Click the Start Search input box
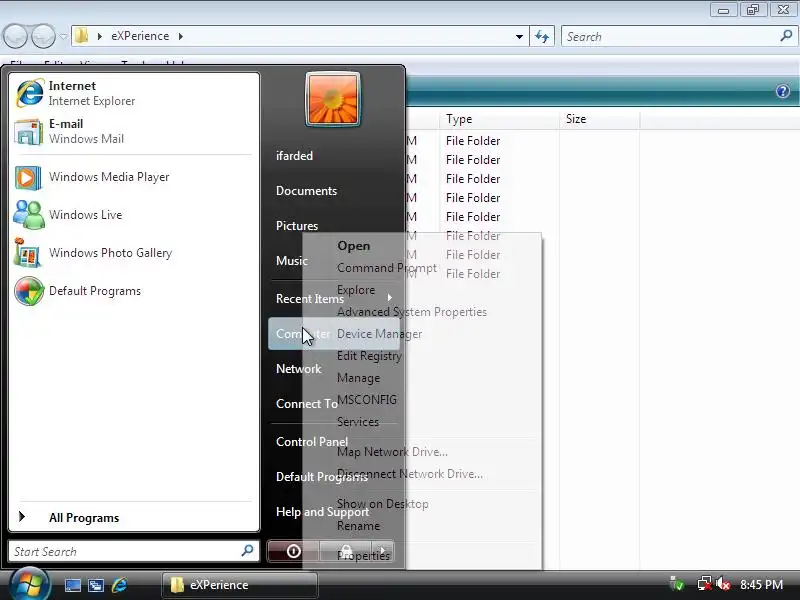This screenshot has height=600, width=800. click(x=134, y=552)
